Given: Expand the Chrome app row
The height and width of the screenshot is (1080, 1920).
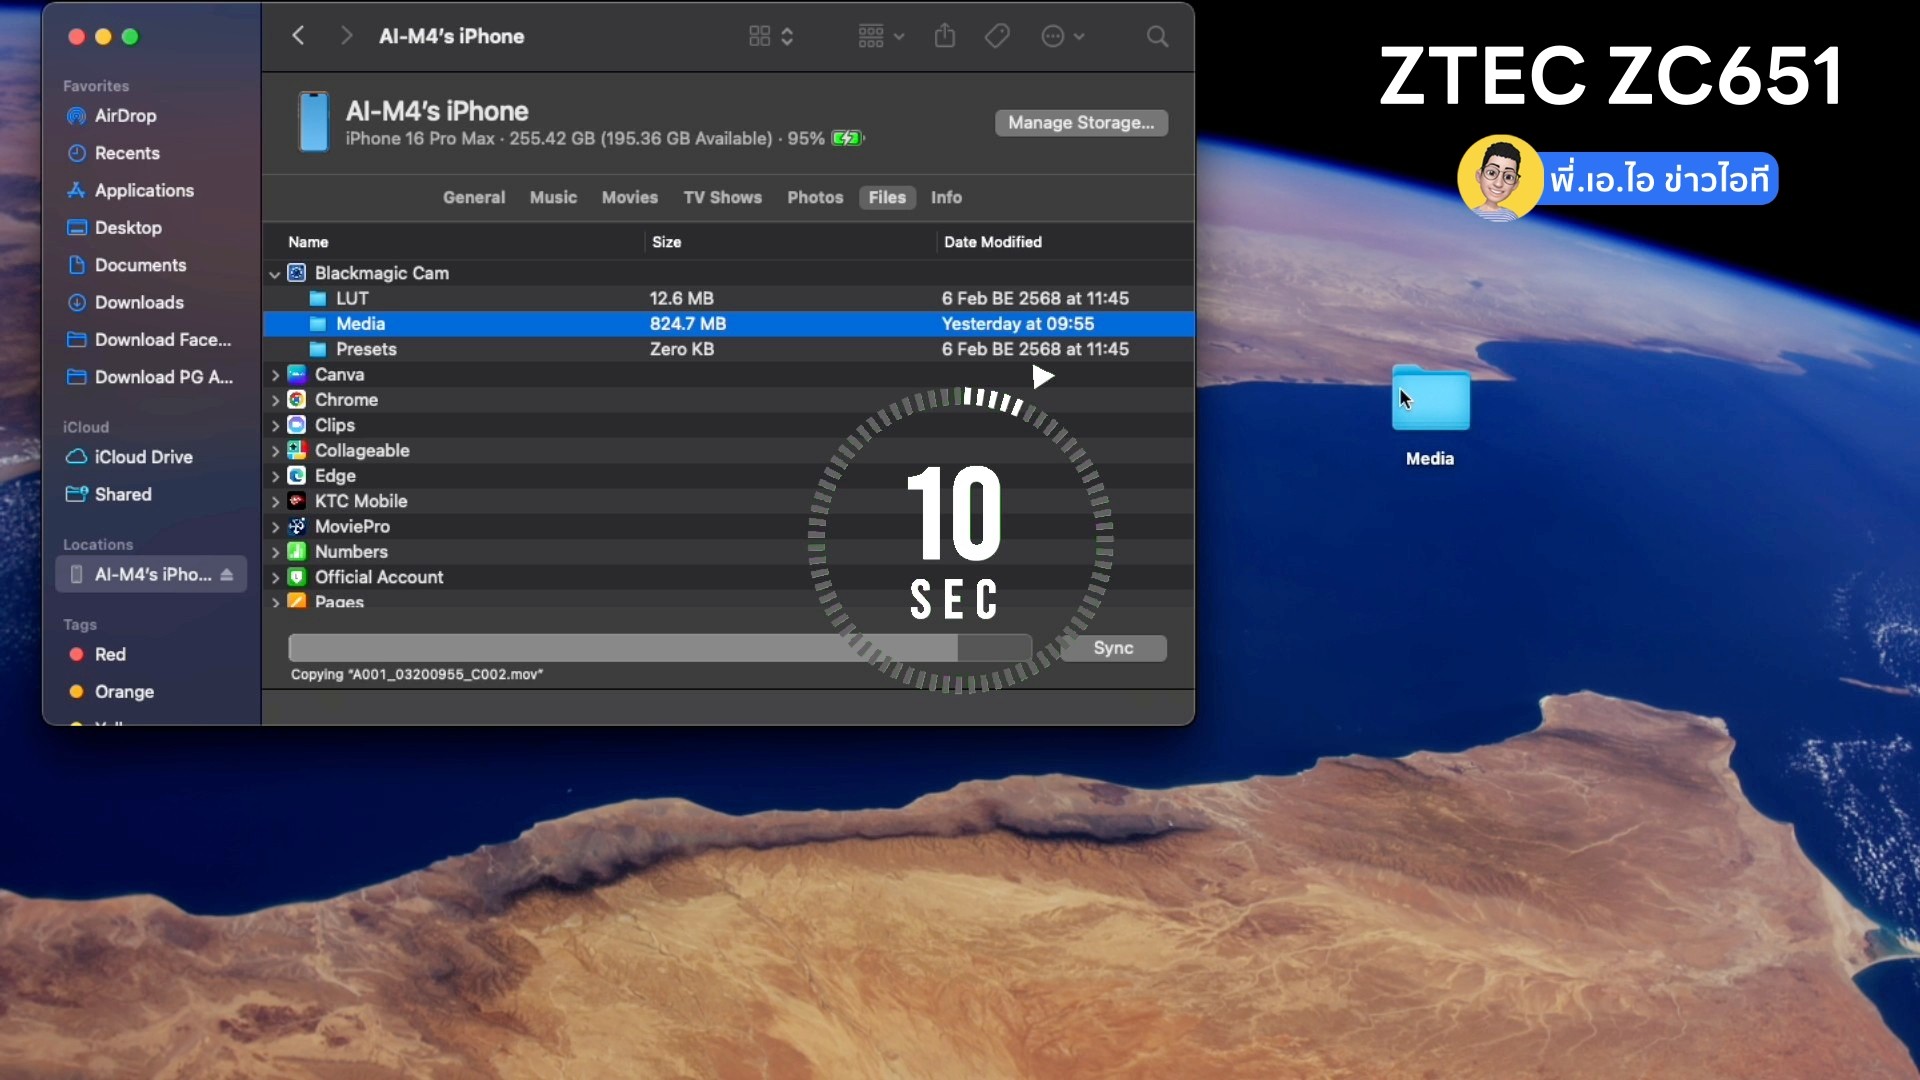Looking at the screenshot, I should coord(275,400).
